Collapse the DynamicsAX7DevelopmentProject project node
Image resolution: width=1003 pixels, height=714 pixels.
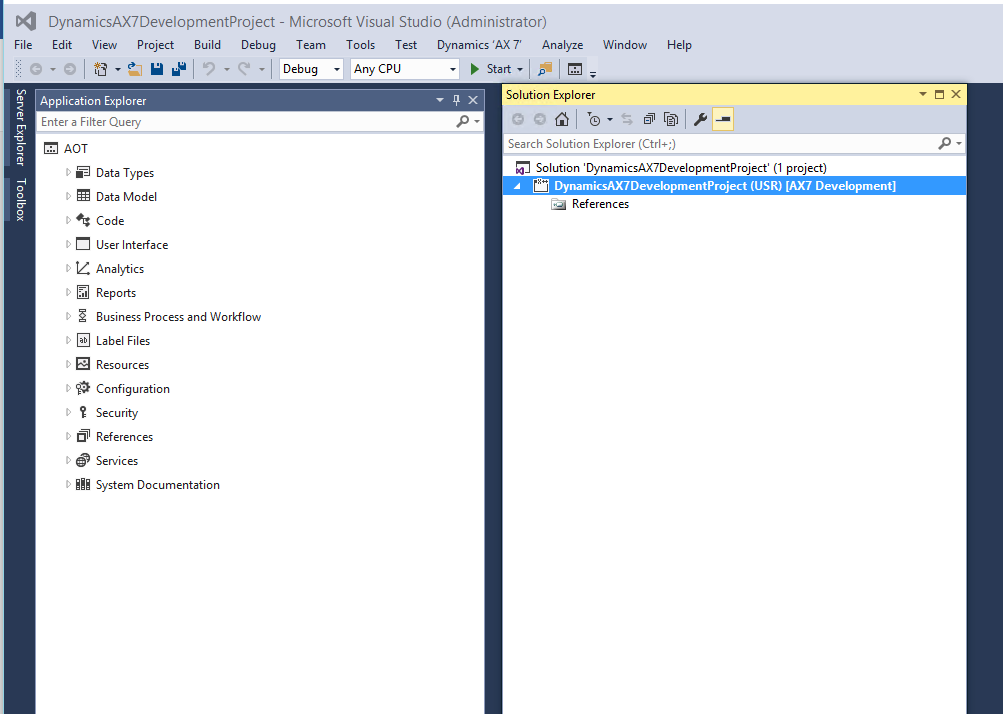pos(517,186)
